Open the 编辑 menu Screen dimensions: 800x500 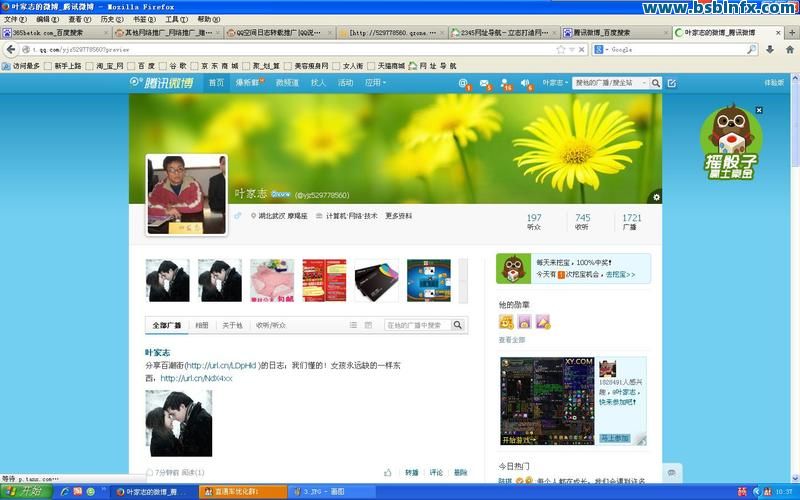click(x=47, y=19)
